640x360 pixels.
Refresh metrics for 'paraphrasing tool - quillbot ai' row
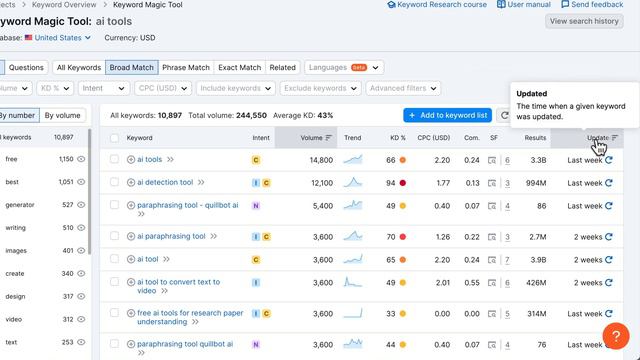coord(609,206)
